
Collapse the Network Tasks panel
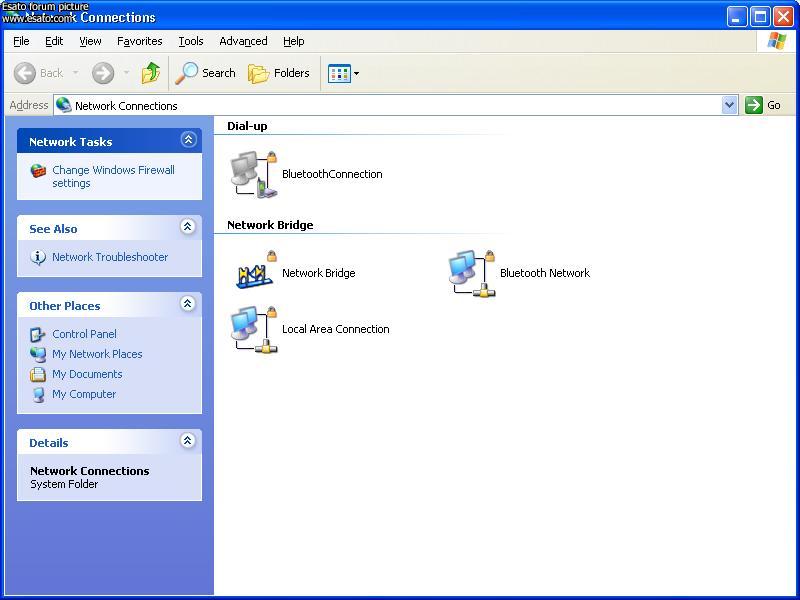[x=188, y=140]
